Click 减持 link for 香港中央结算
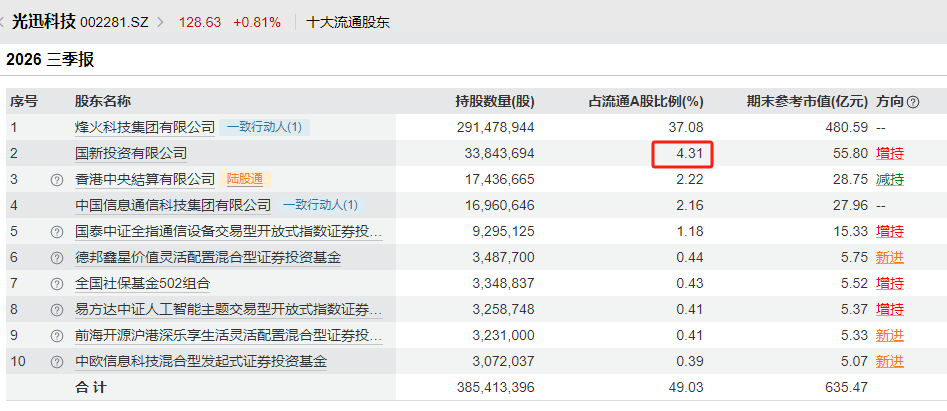947x411 pixels. click(890, 179)
